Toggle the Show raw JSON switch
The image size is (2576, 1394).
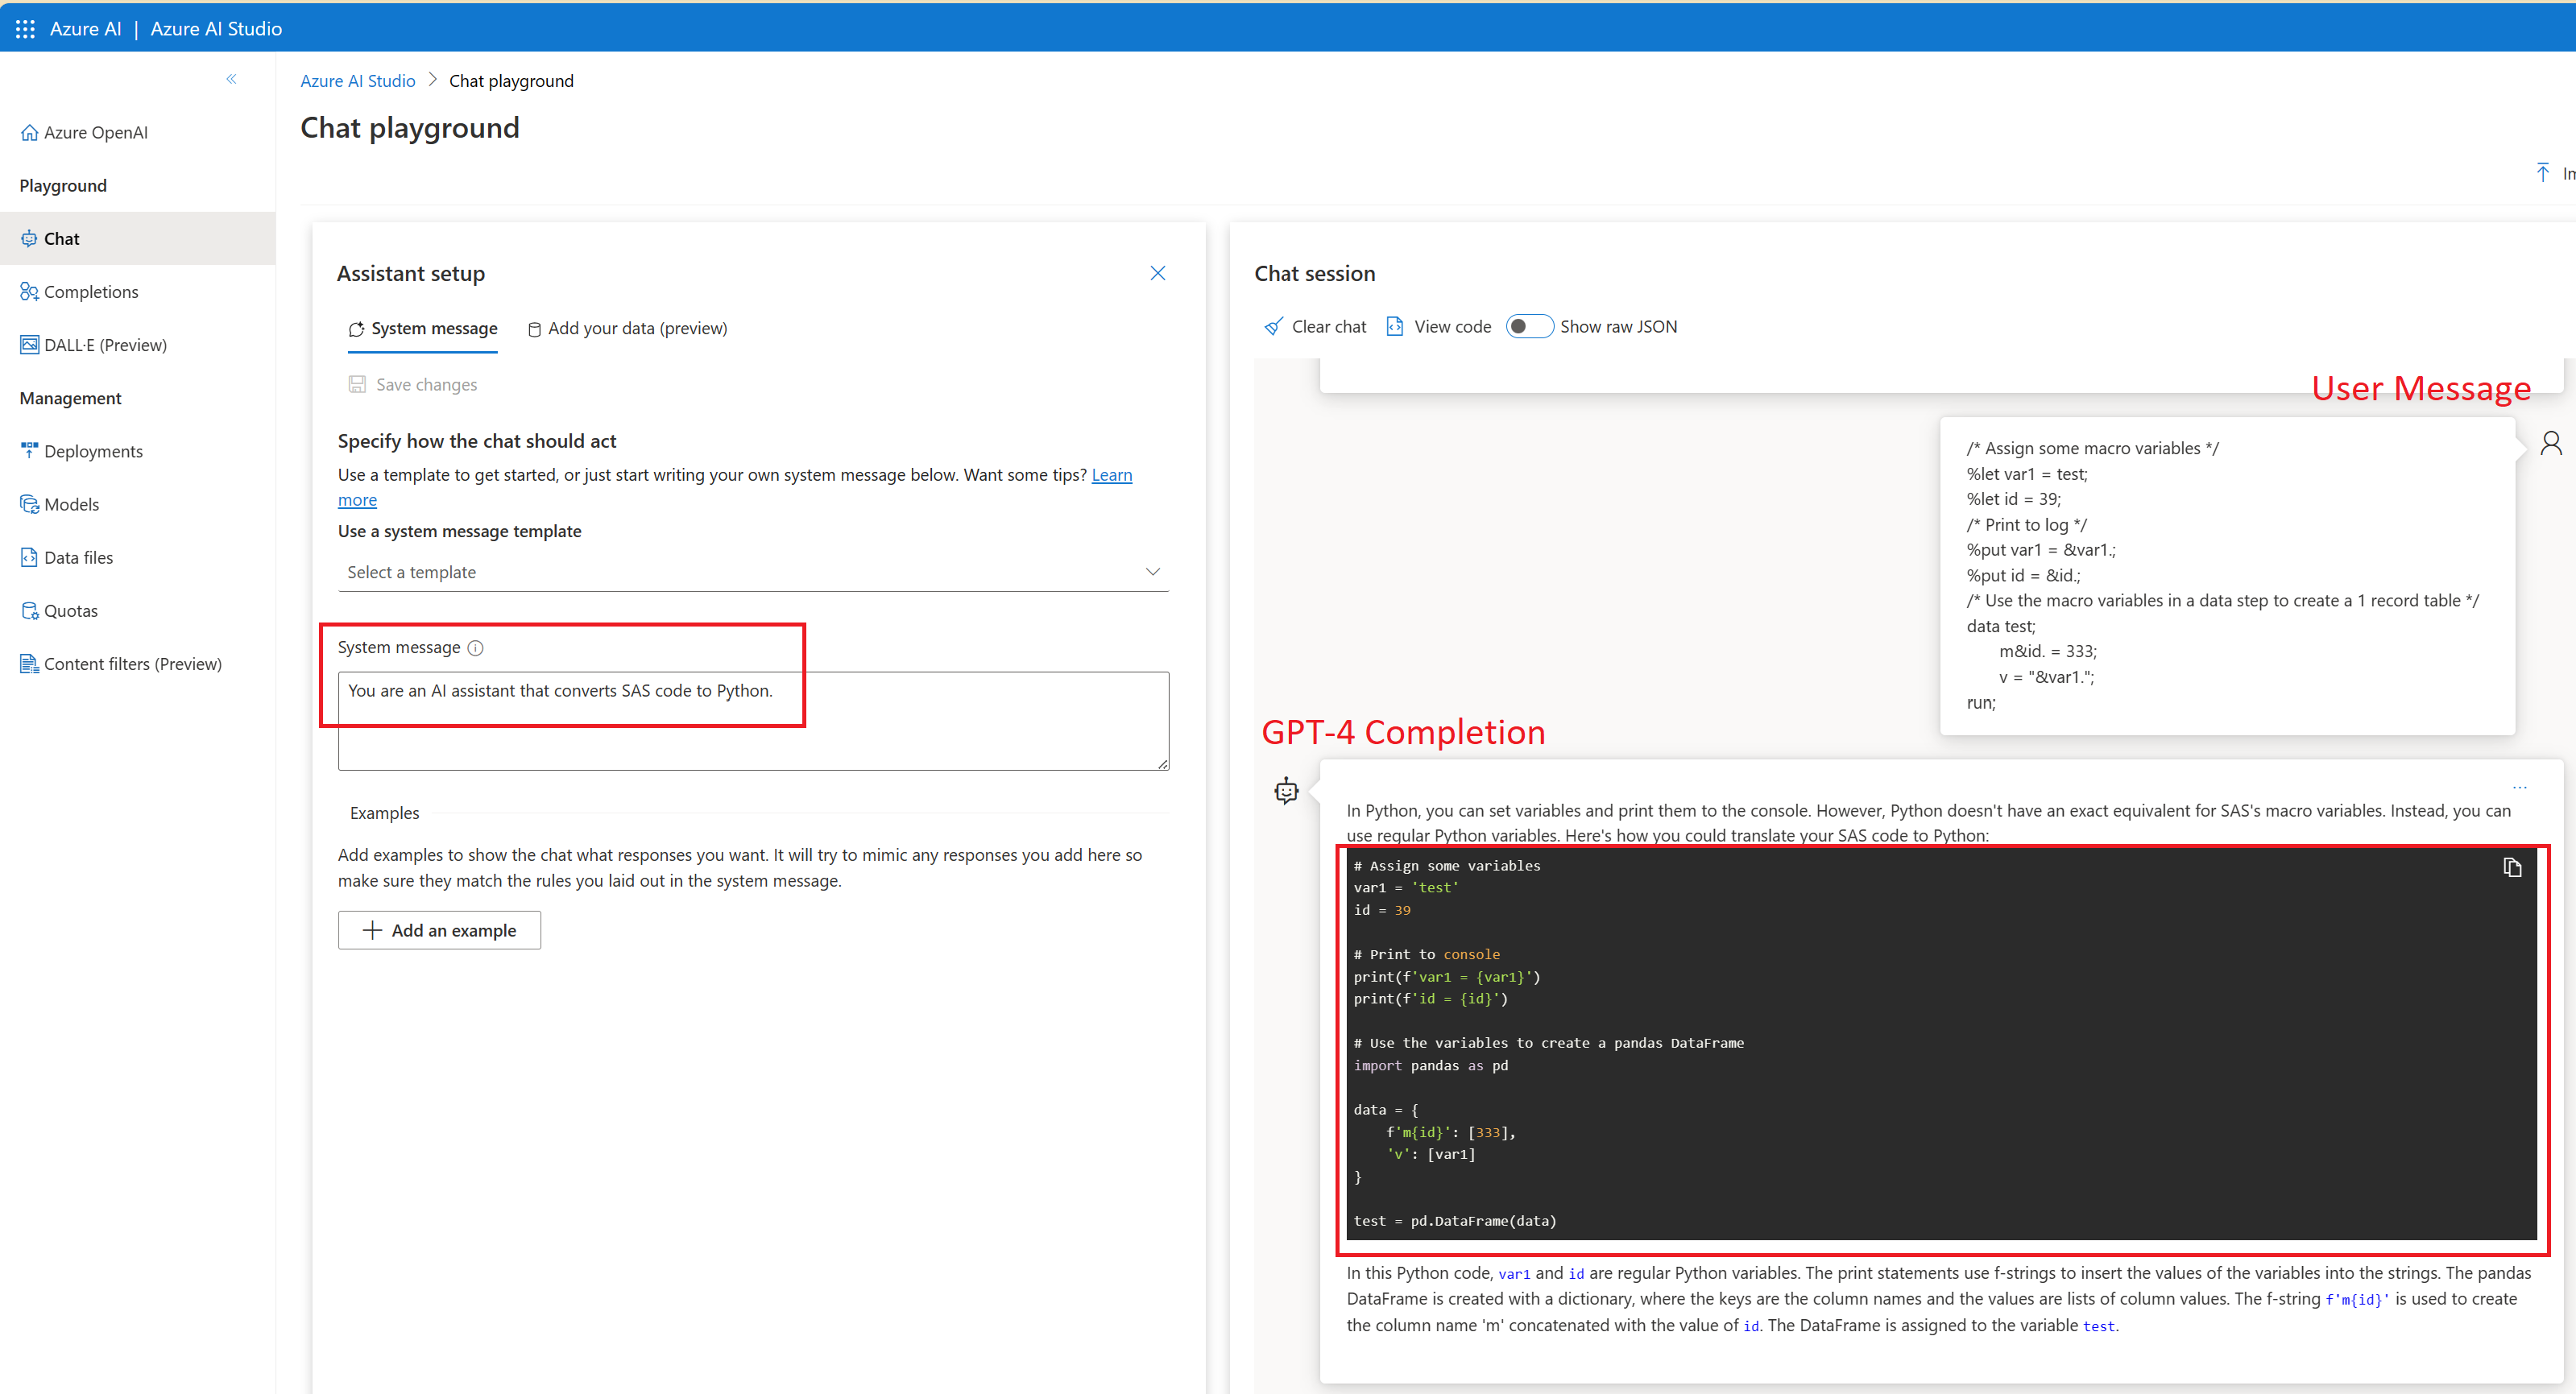1529,327
